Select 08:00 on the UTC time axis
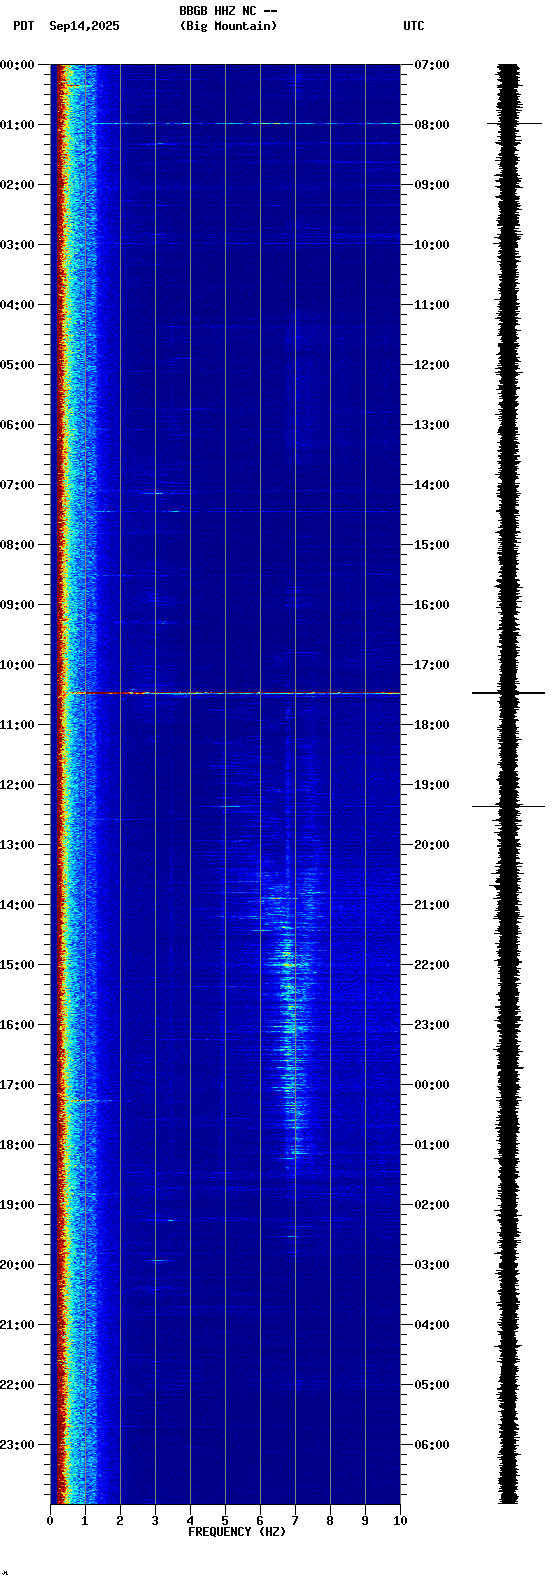552x1584 pixels. point(432,125)
